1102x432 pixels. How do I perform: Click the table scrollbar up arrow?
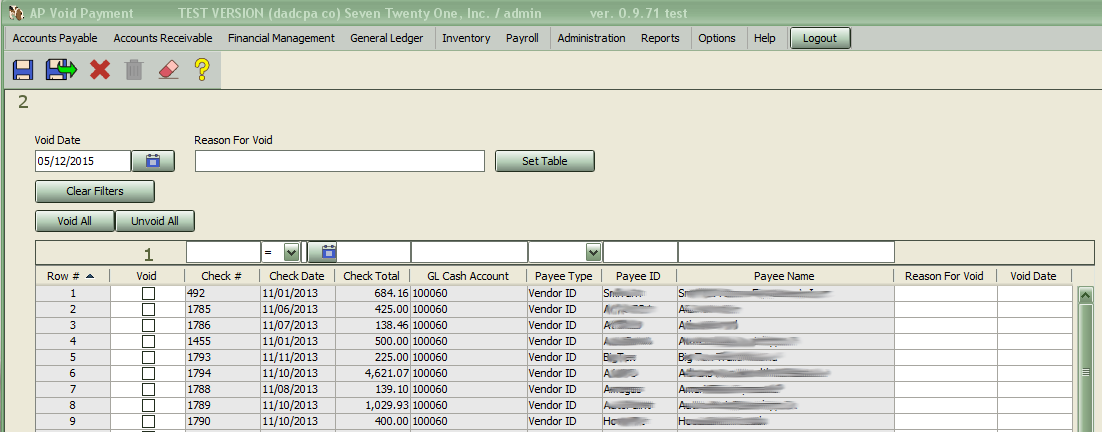(1086, 295)
